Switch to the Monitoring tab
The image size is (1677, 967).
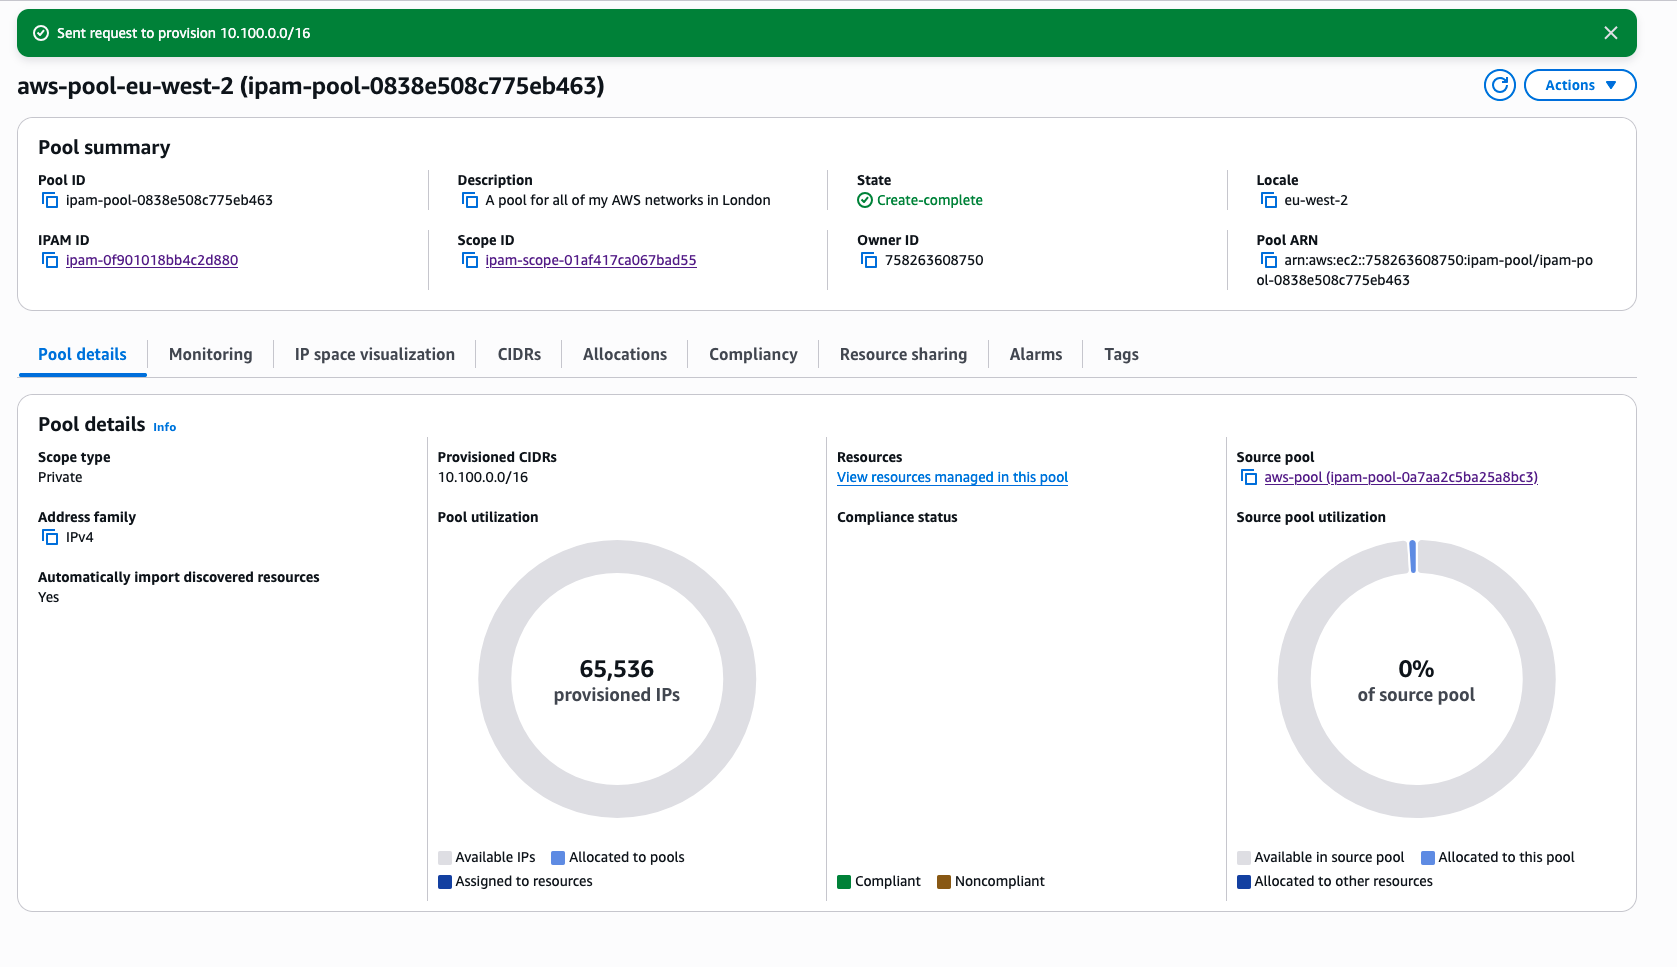[x=210, y=355]
